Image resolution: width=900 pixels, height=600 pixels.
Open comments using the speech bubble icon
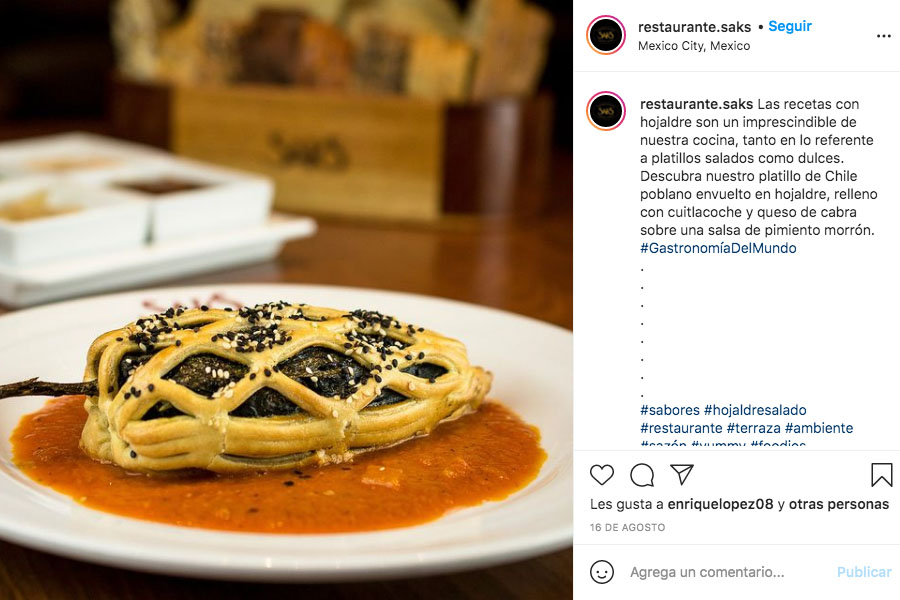642,475
